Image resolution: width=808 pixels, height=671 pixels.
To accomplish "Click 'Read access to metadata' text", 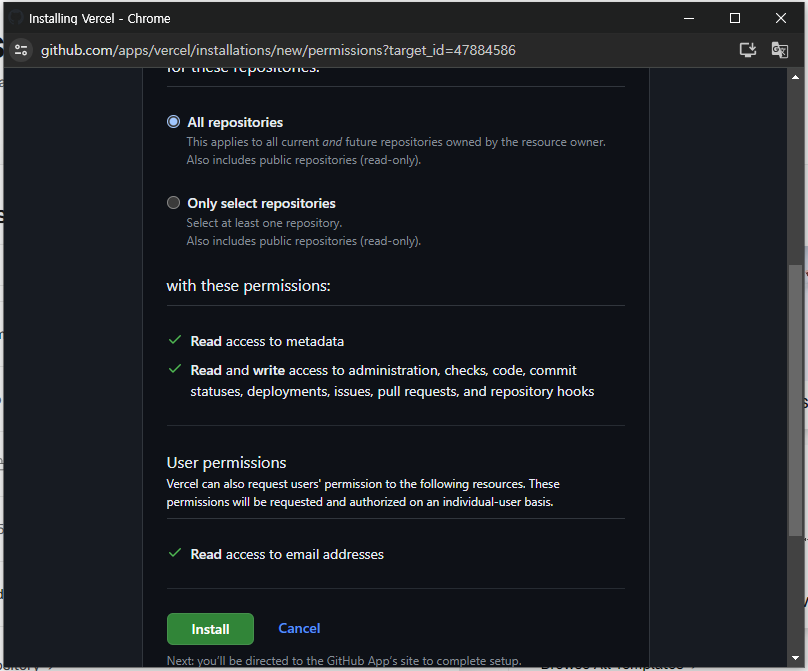I will (267, 341).
